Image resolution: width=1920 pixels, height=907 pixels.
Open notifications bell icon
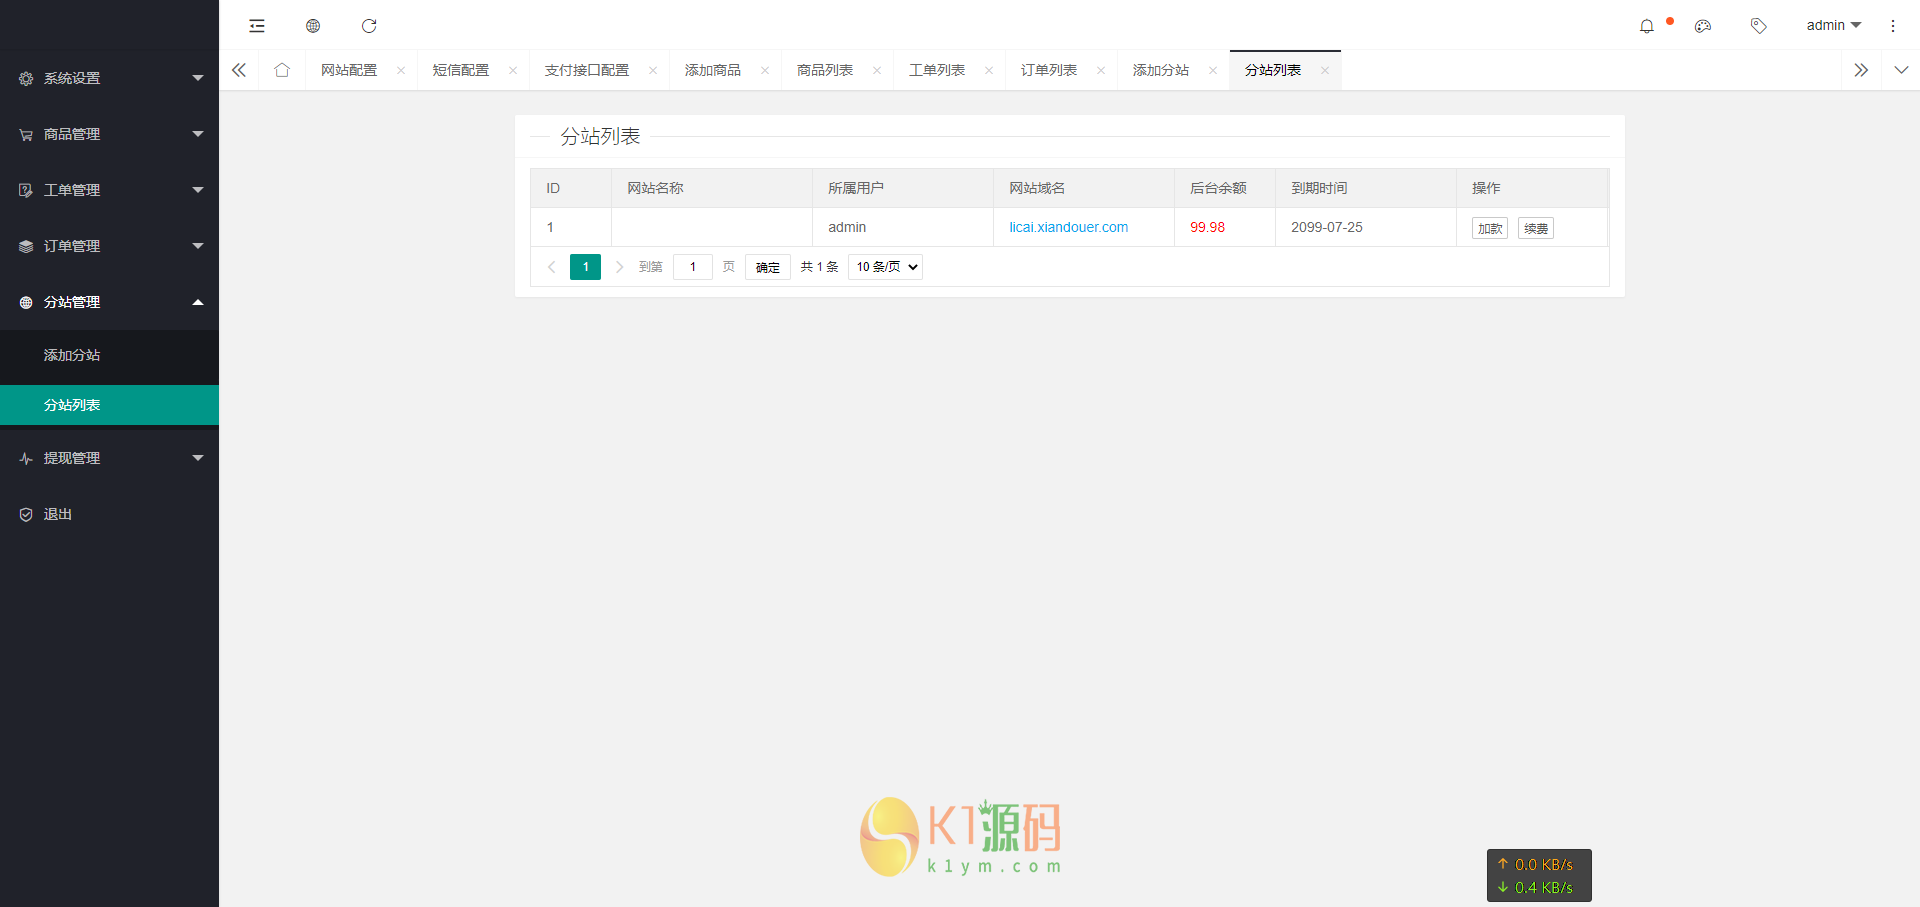click(x=1647, y=26)
